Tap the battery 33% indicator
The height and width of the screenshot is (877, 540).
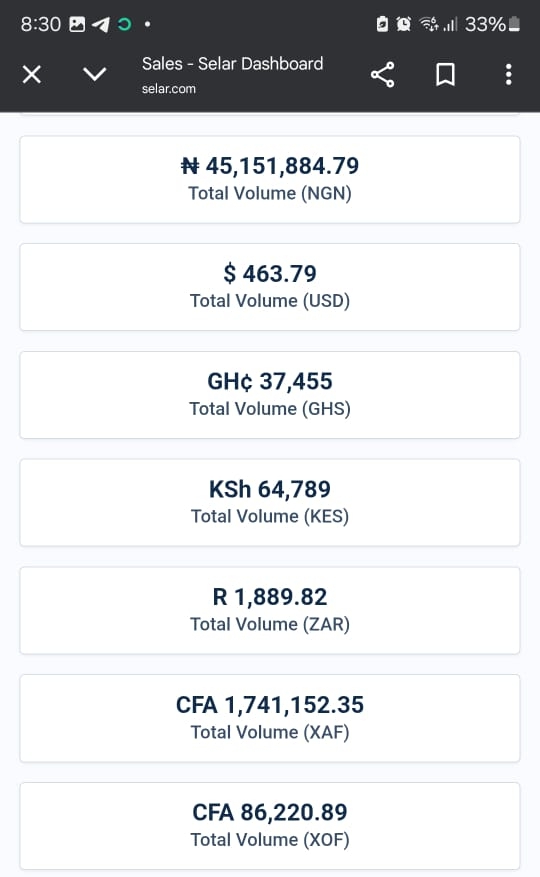coord(492,24)
